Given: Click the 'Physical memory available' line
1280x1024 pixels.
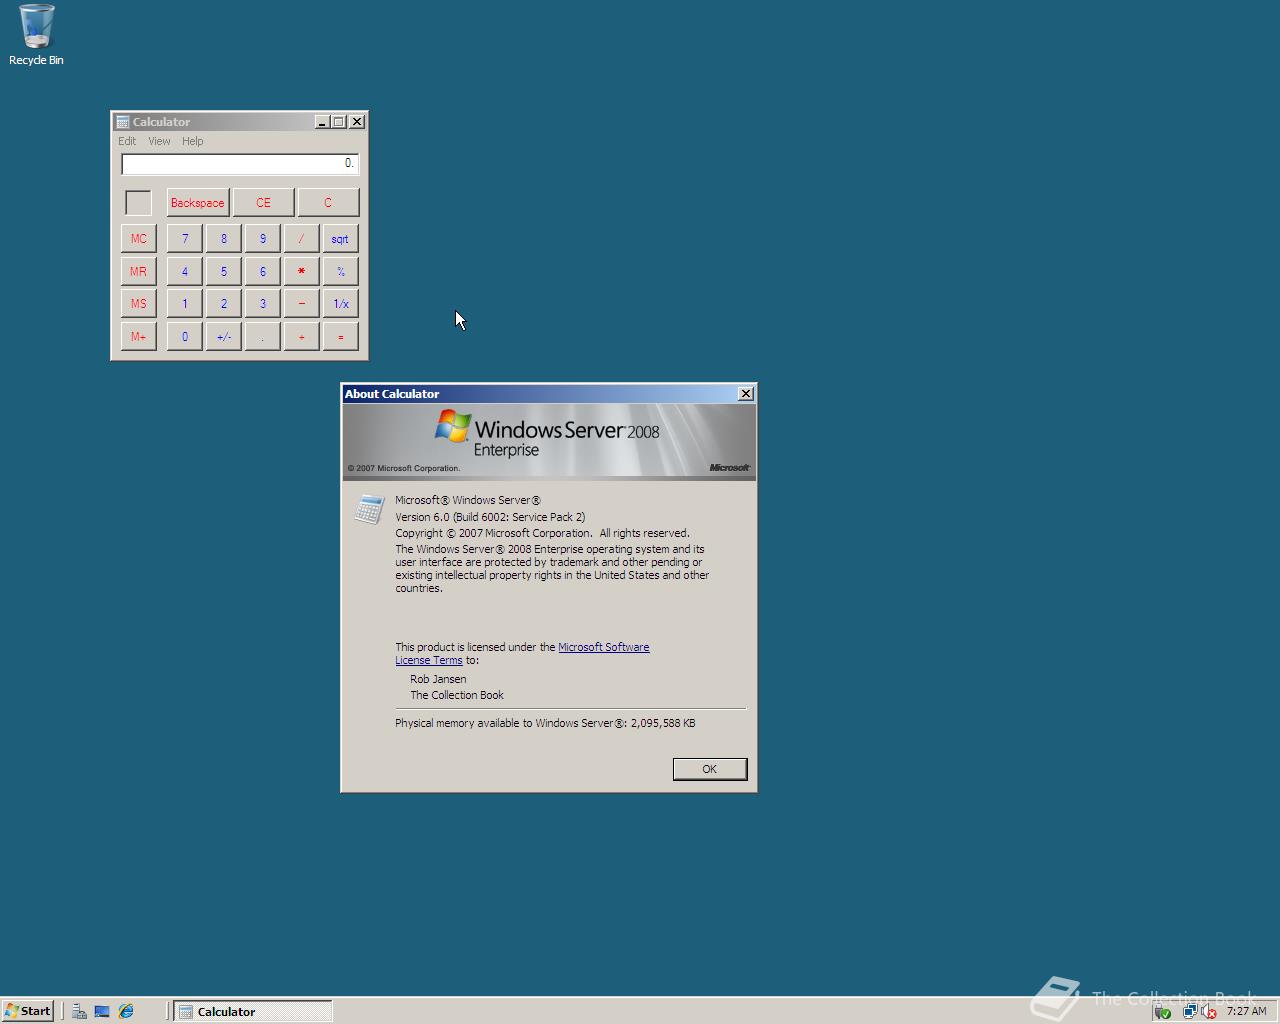Looking at the screenshot, I should tap(545, 723).
